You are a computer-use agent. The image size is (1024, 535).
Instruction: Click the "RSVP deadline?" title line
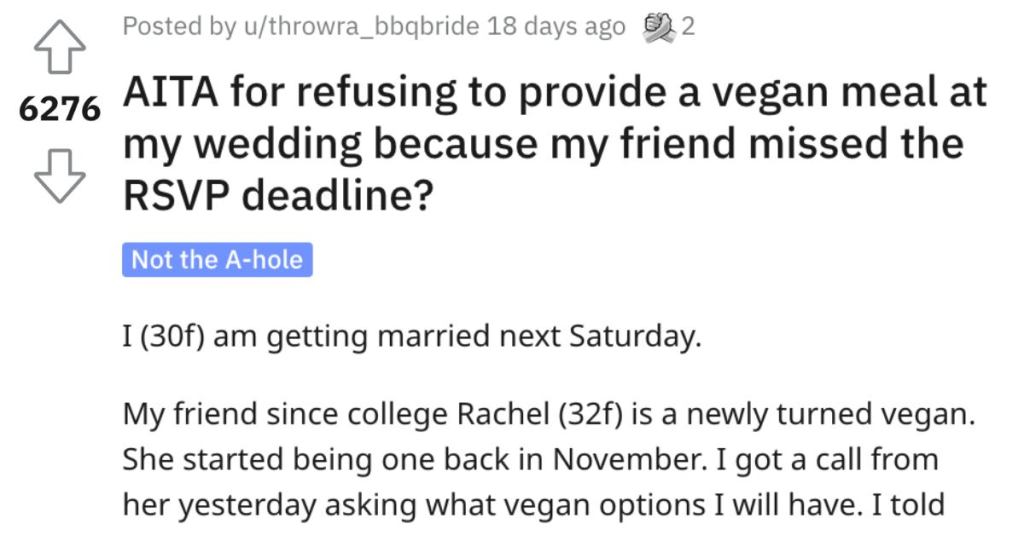pyautogui.click(x=278, y=196)
